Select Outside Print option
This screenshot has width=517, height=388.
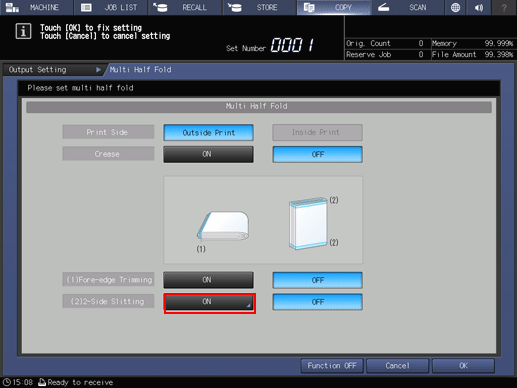point(208,133)
